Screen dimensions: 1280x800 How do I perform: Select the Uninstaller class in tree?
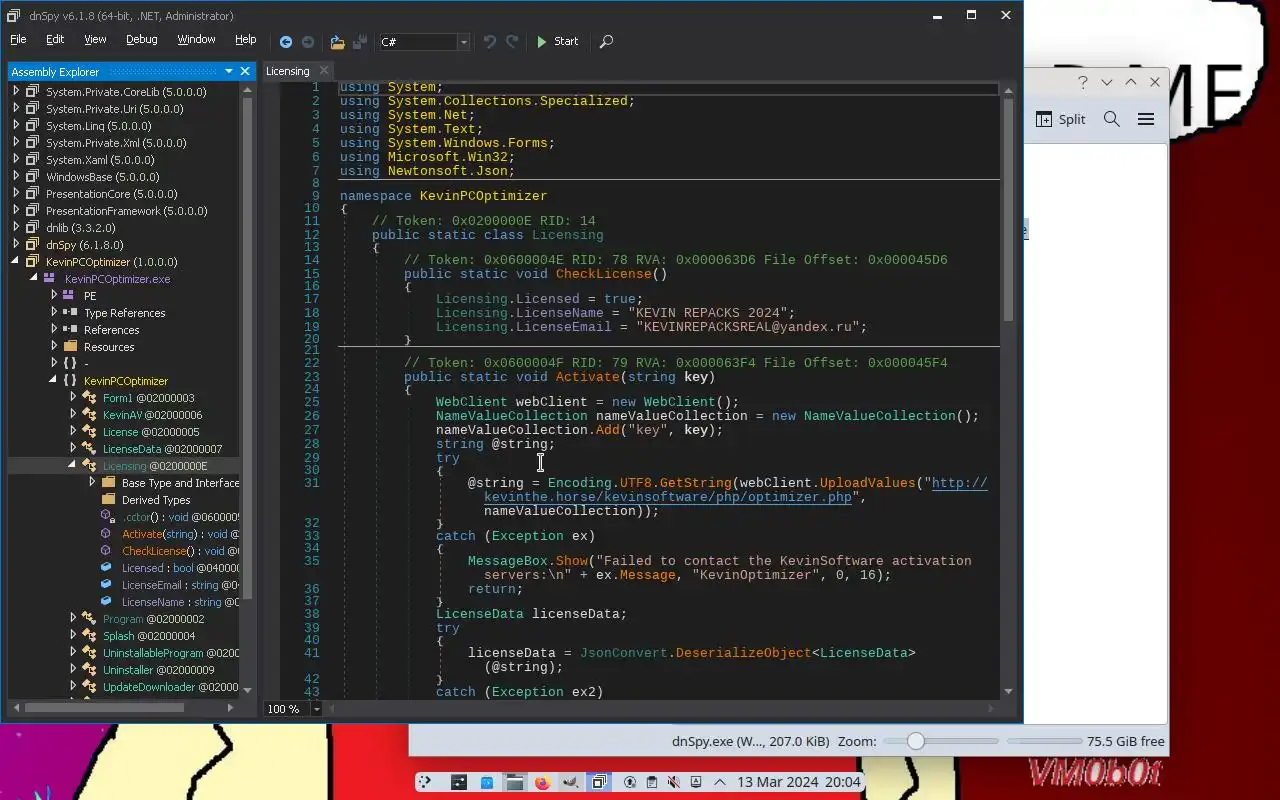click(158, 670)
